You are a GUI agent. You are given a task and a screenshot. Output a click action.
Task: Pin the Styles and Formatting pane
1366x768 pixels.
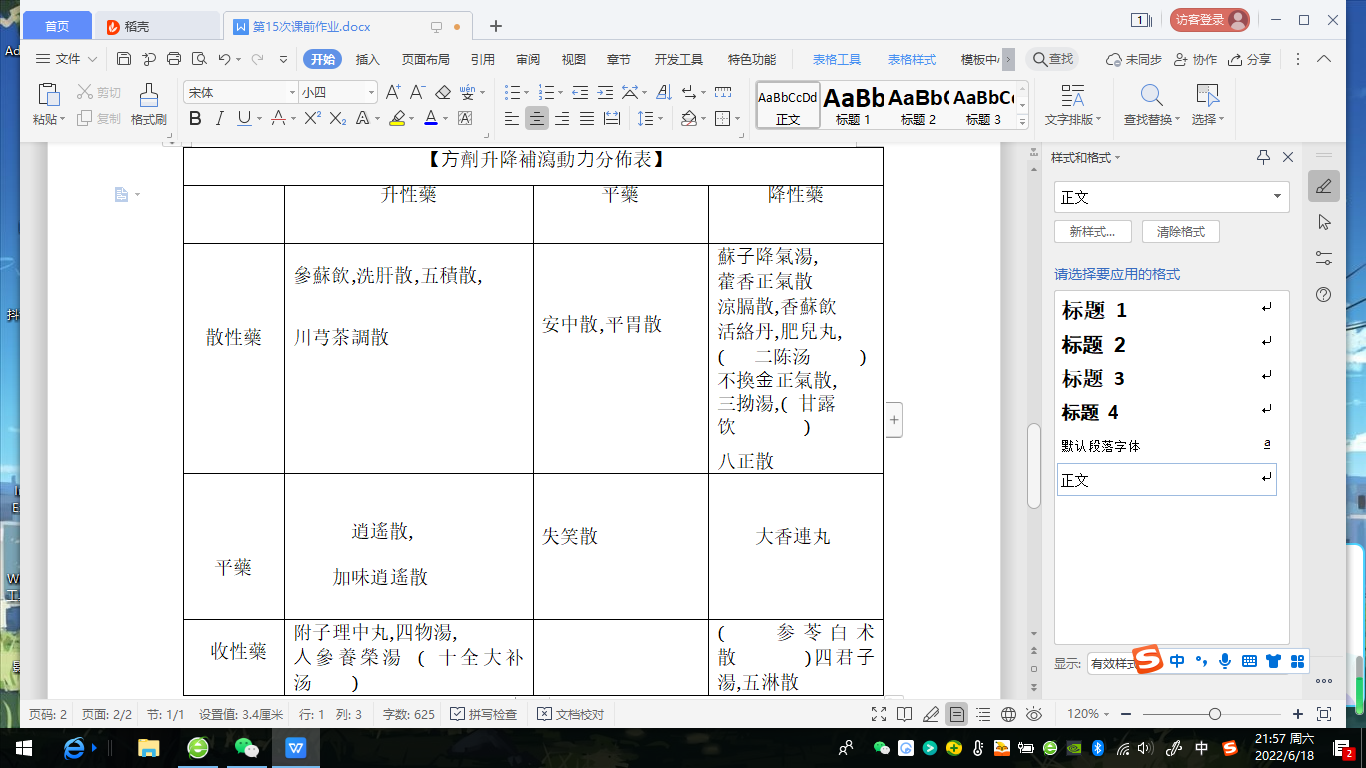(1263, 157)
